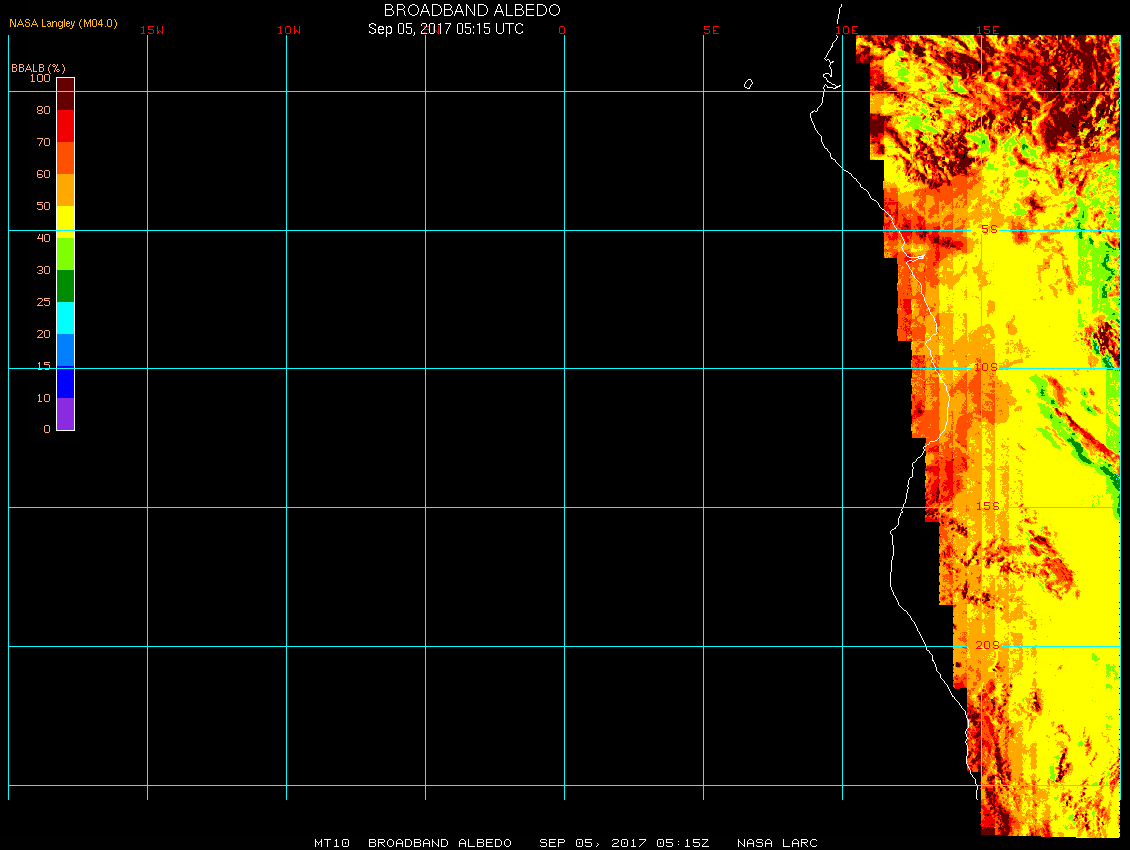
Task: Click the purple swatch in the albedo legend
Action: (65, 414)
